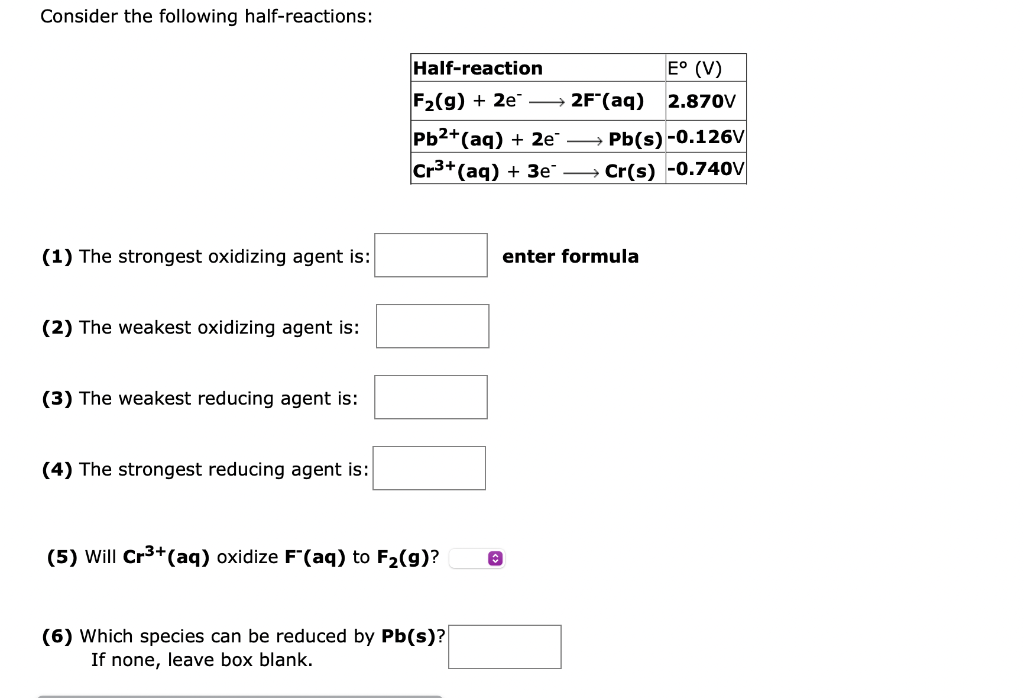Click the partially visible button at the bottom
The height and width of the screenshot is (698, 1024).
[x=240, y=694]
